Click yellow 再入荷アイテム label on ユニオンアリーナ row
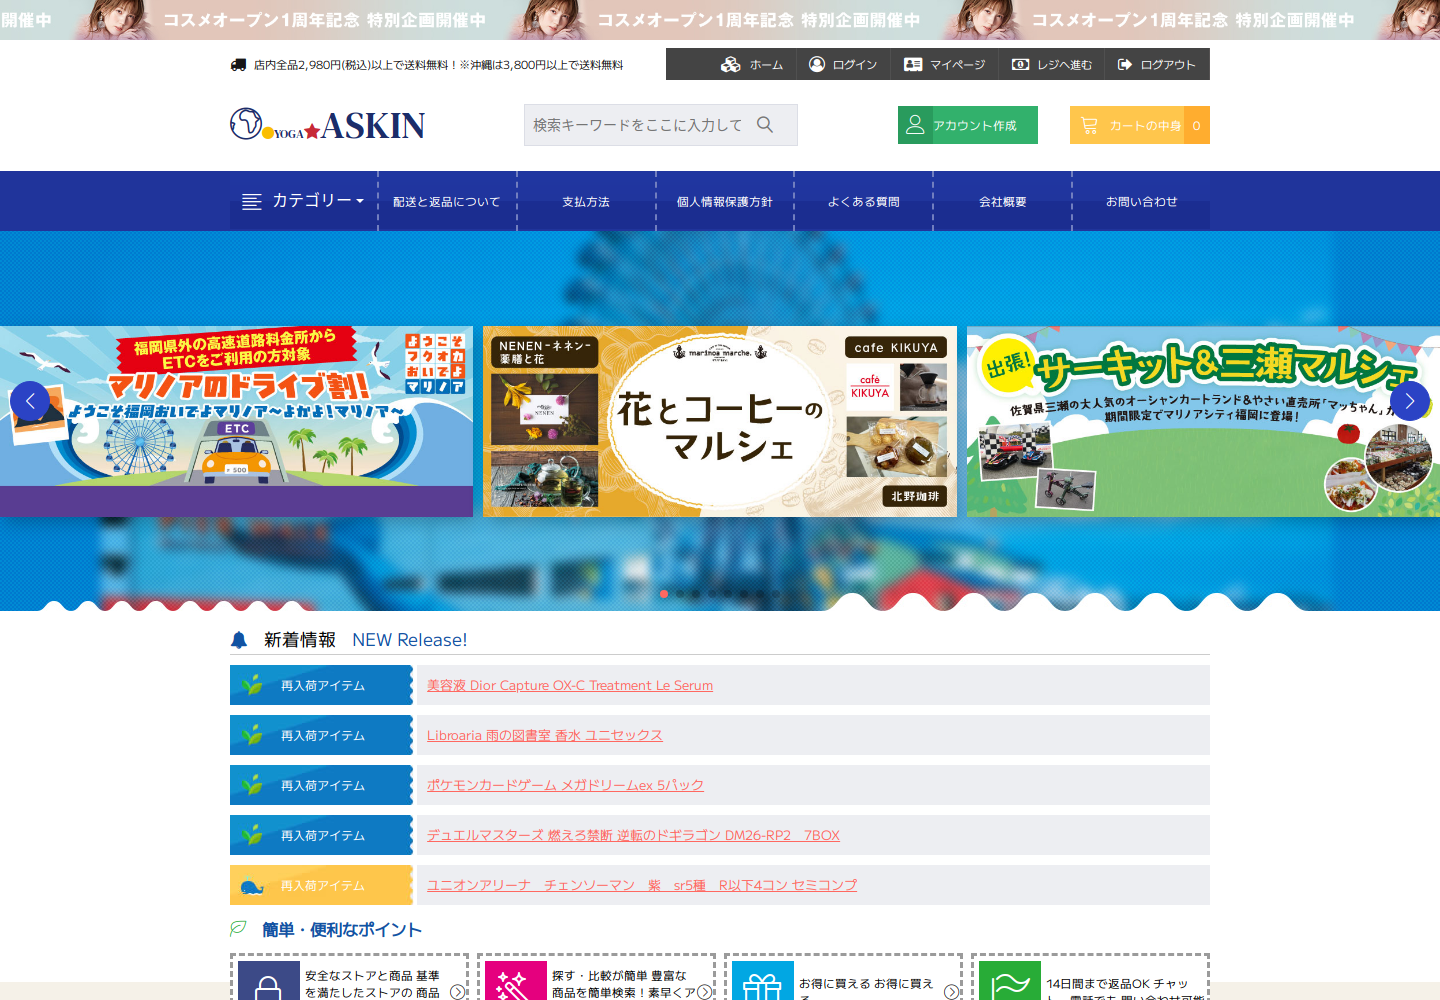Screen dimensions: 1440x1000 click(323, 886)
